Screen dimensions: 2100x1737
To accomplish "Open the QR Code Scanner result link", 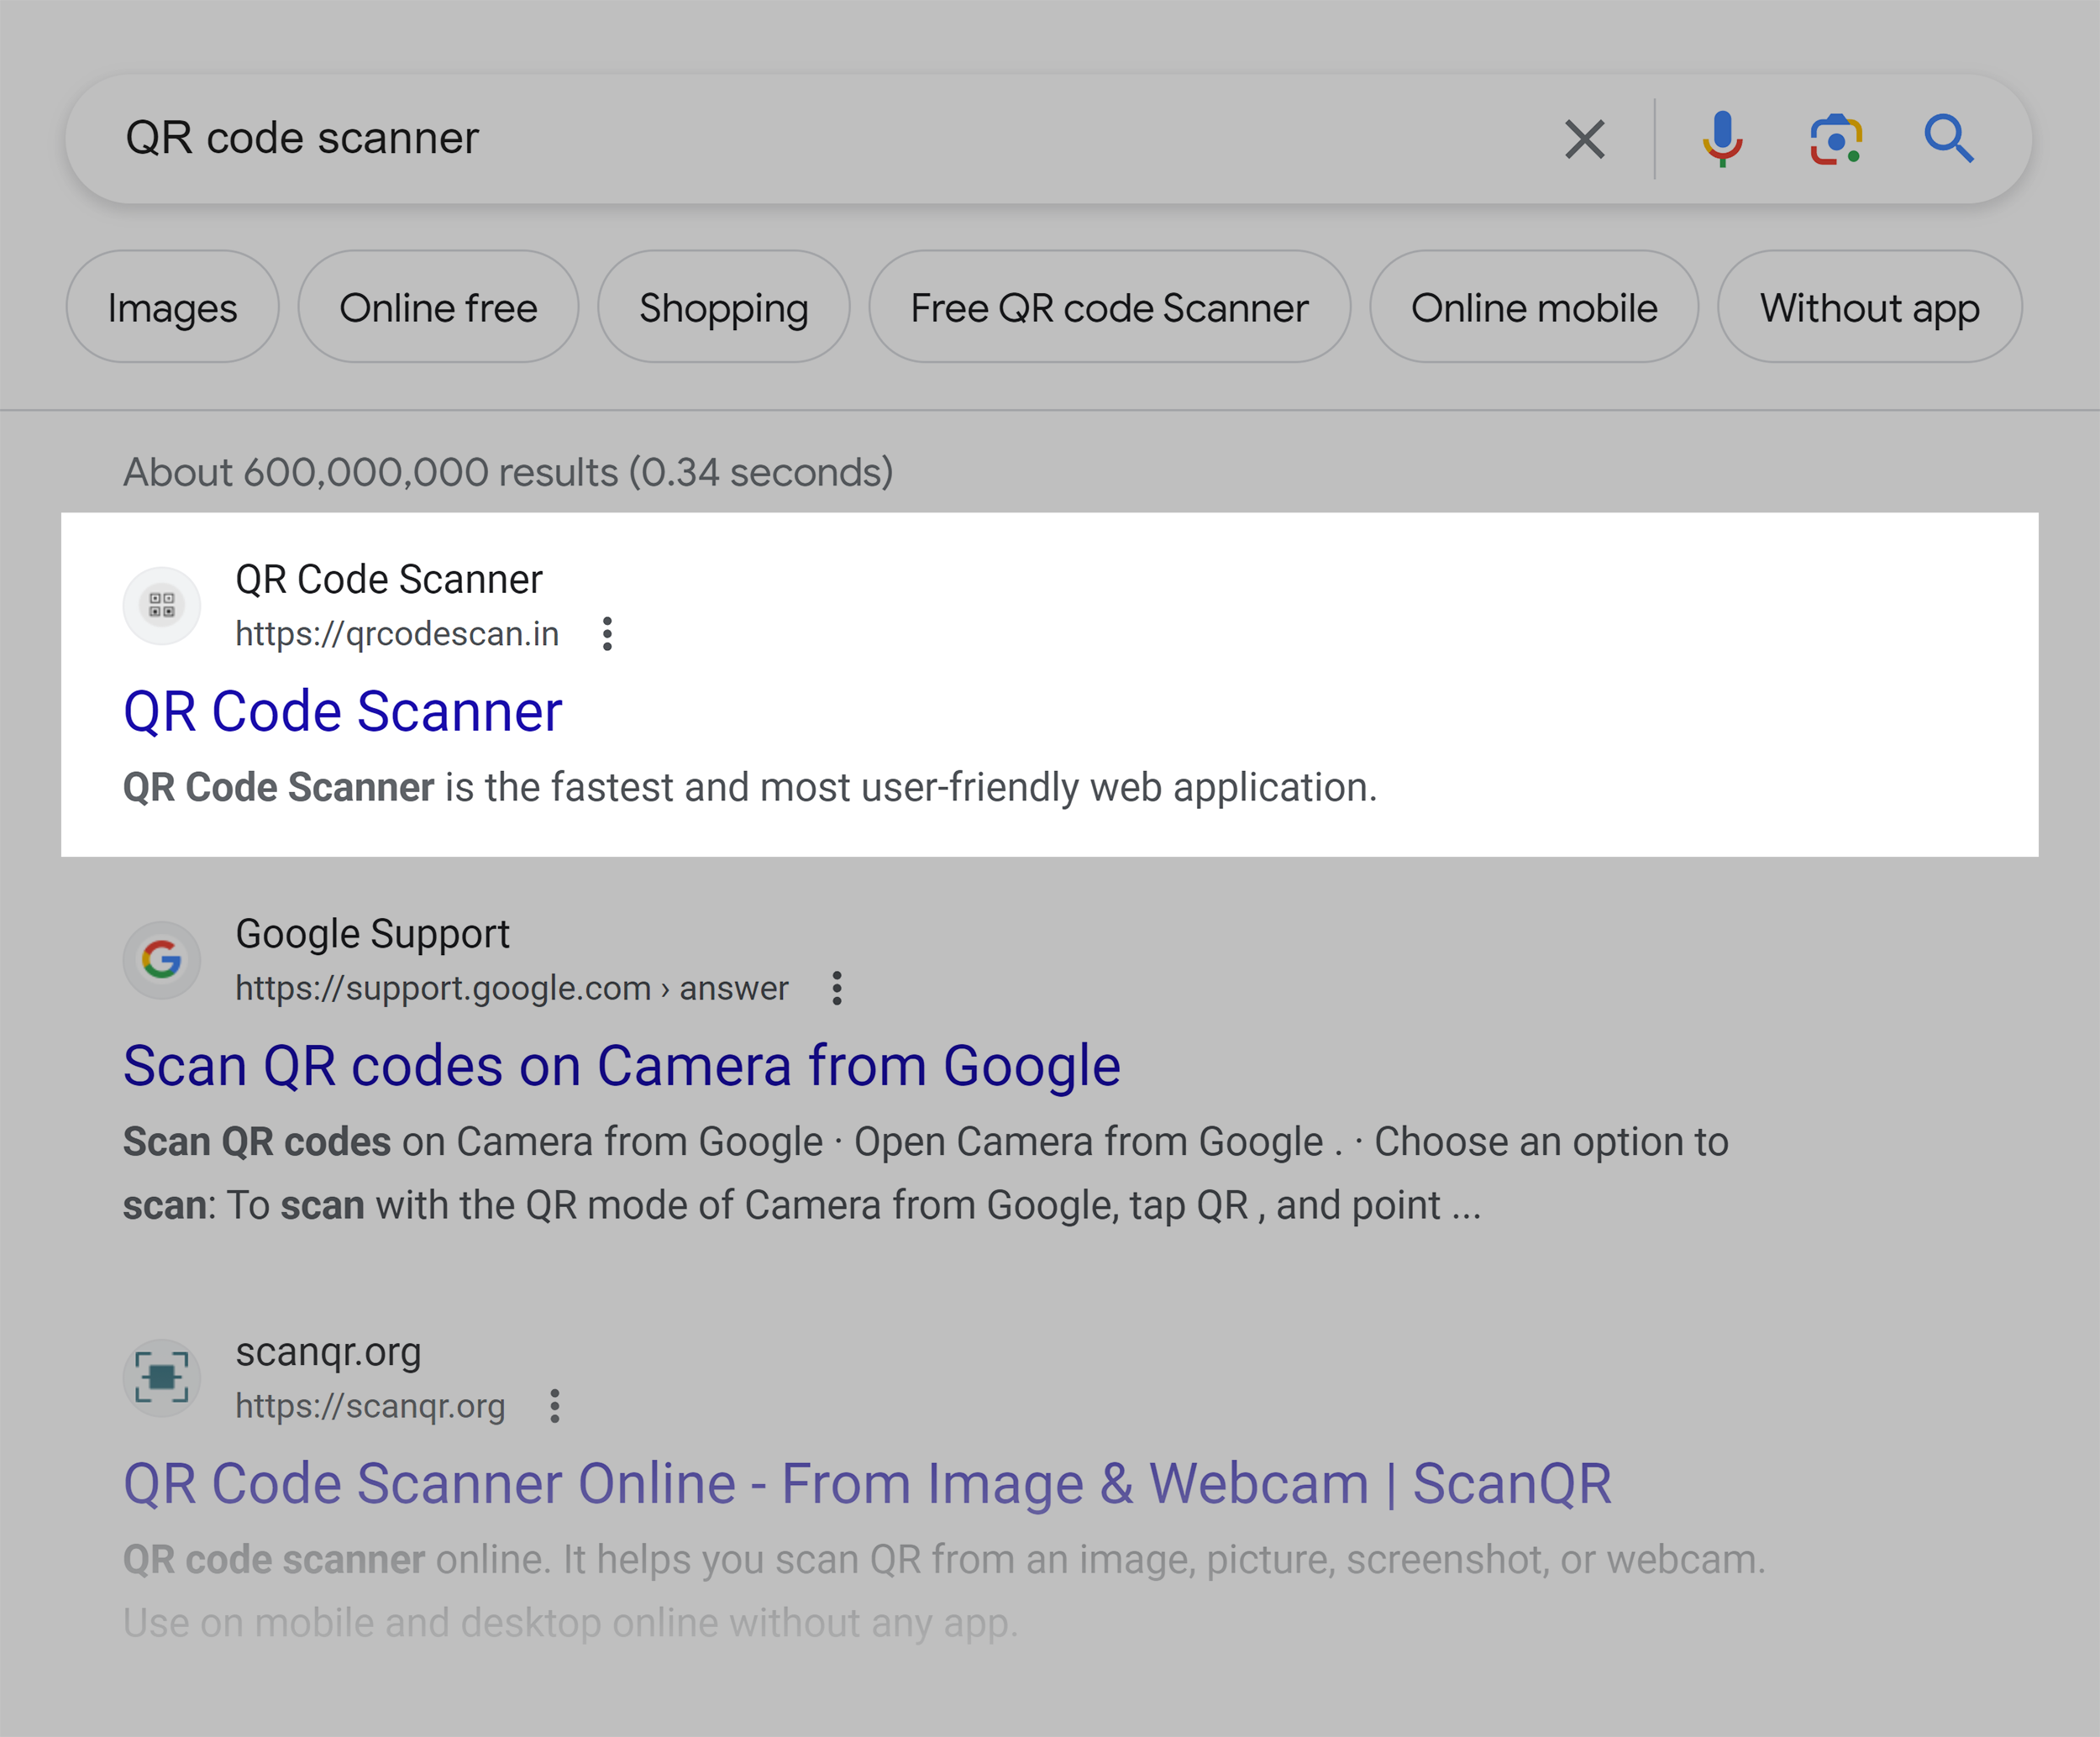I will pos(343,711).
